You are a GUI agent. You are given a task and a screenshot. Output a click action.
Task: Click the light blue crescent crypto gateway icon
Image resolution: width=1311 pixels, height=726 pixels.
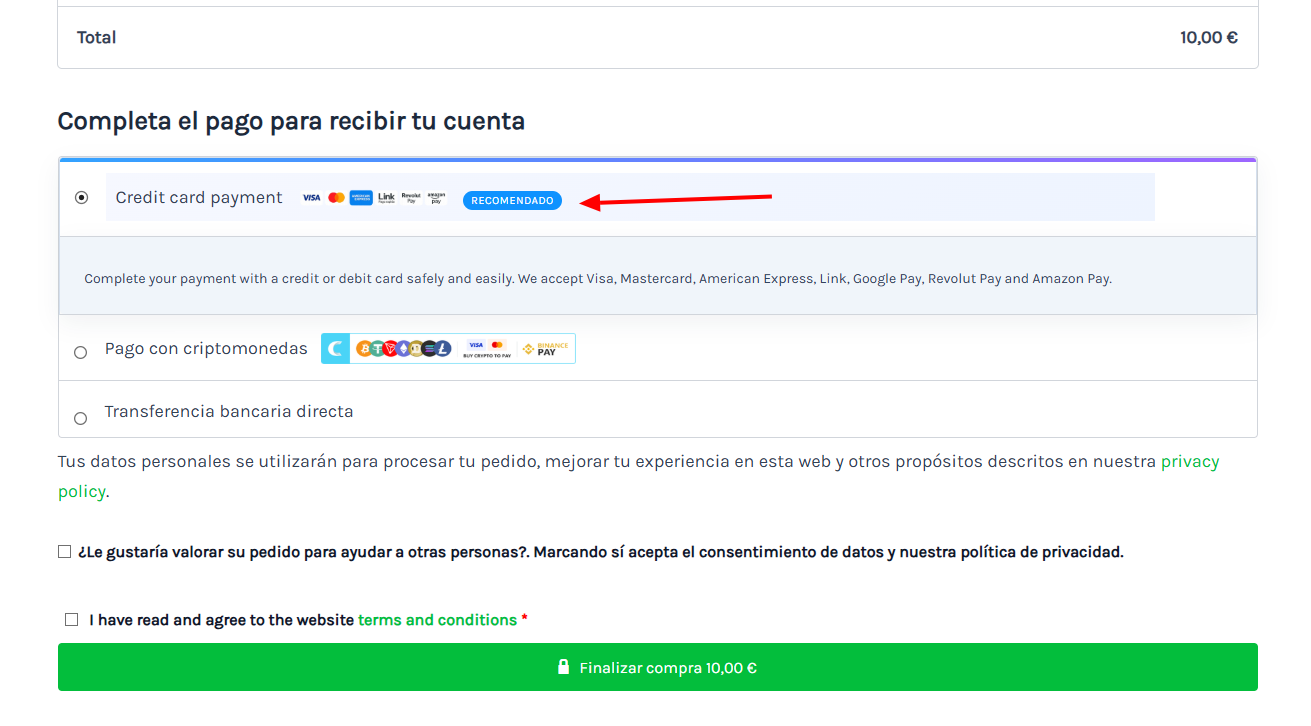335,349
